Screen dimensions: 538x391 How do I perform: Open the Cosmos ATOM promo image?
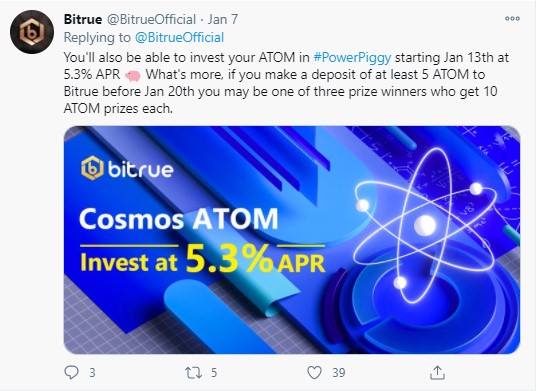pos(292,240)
